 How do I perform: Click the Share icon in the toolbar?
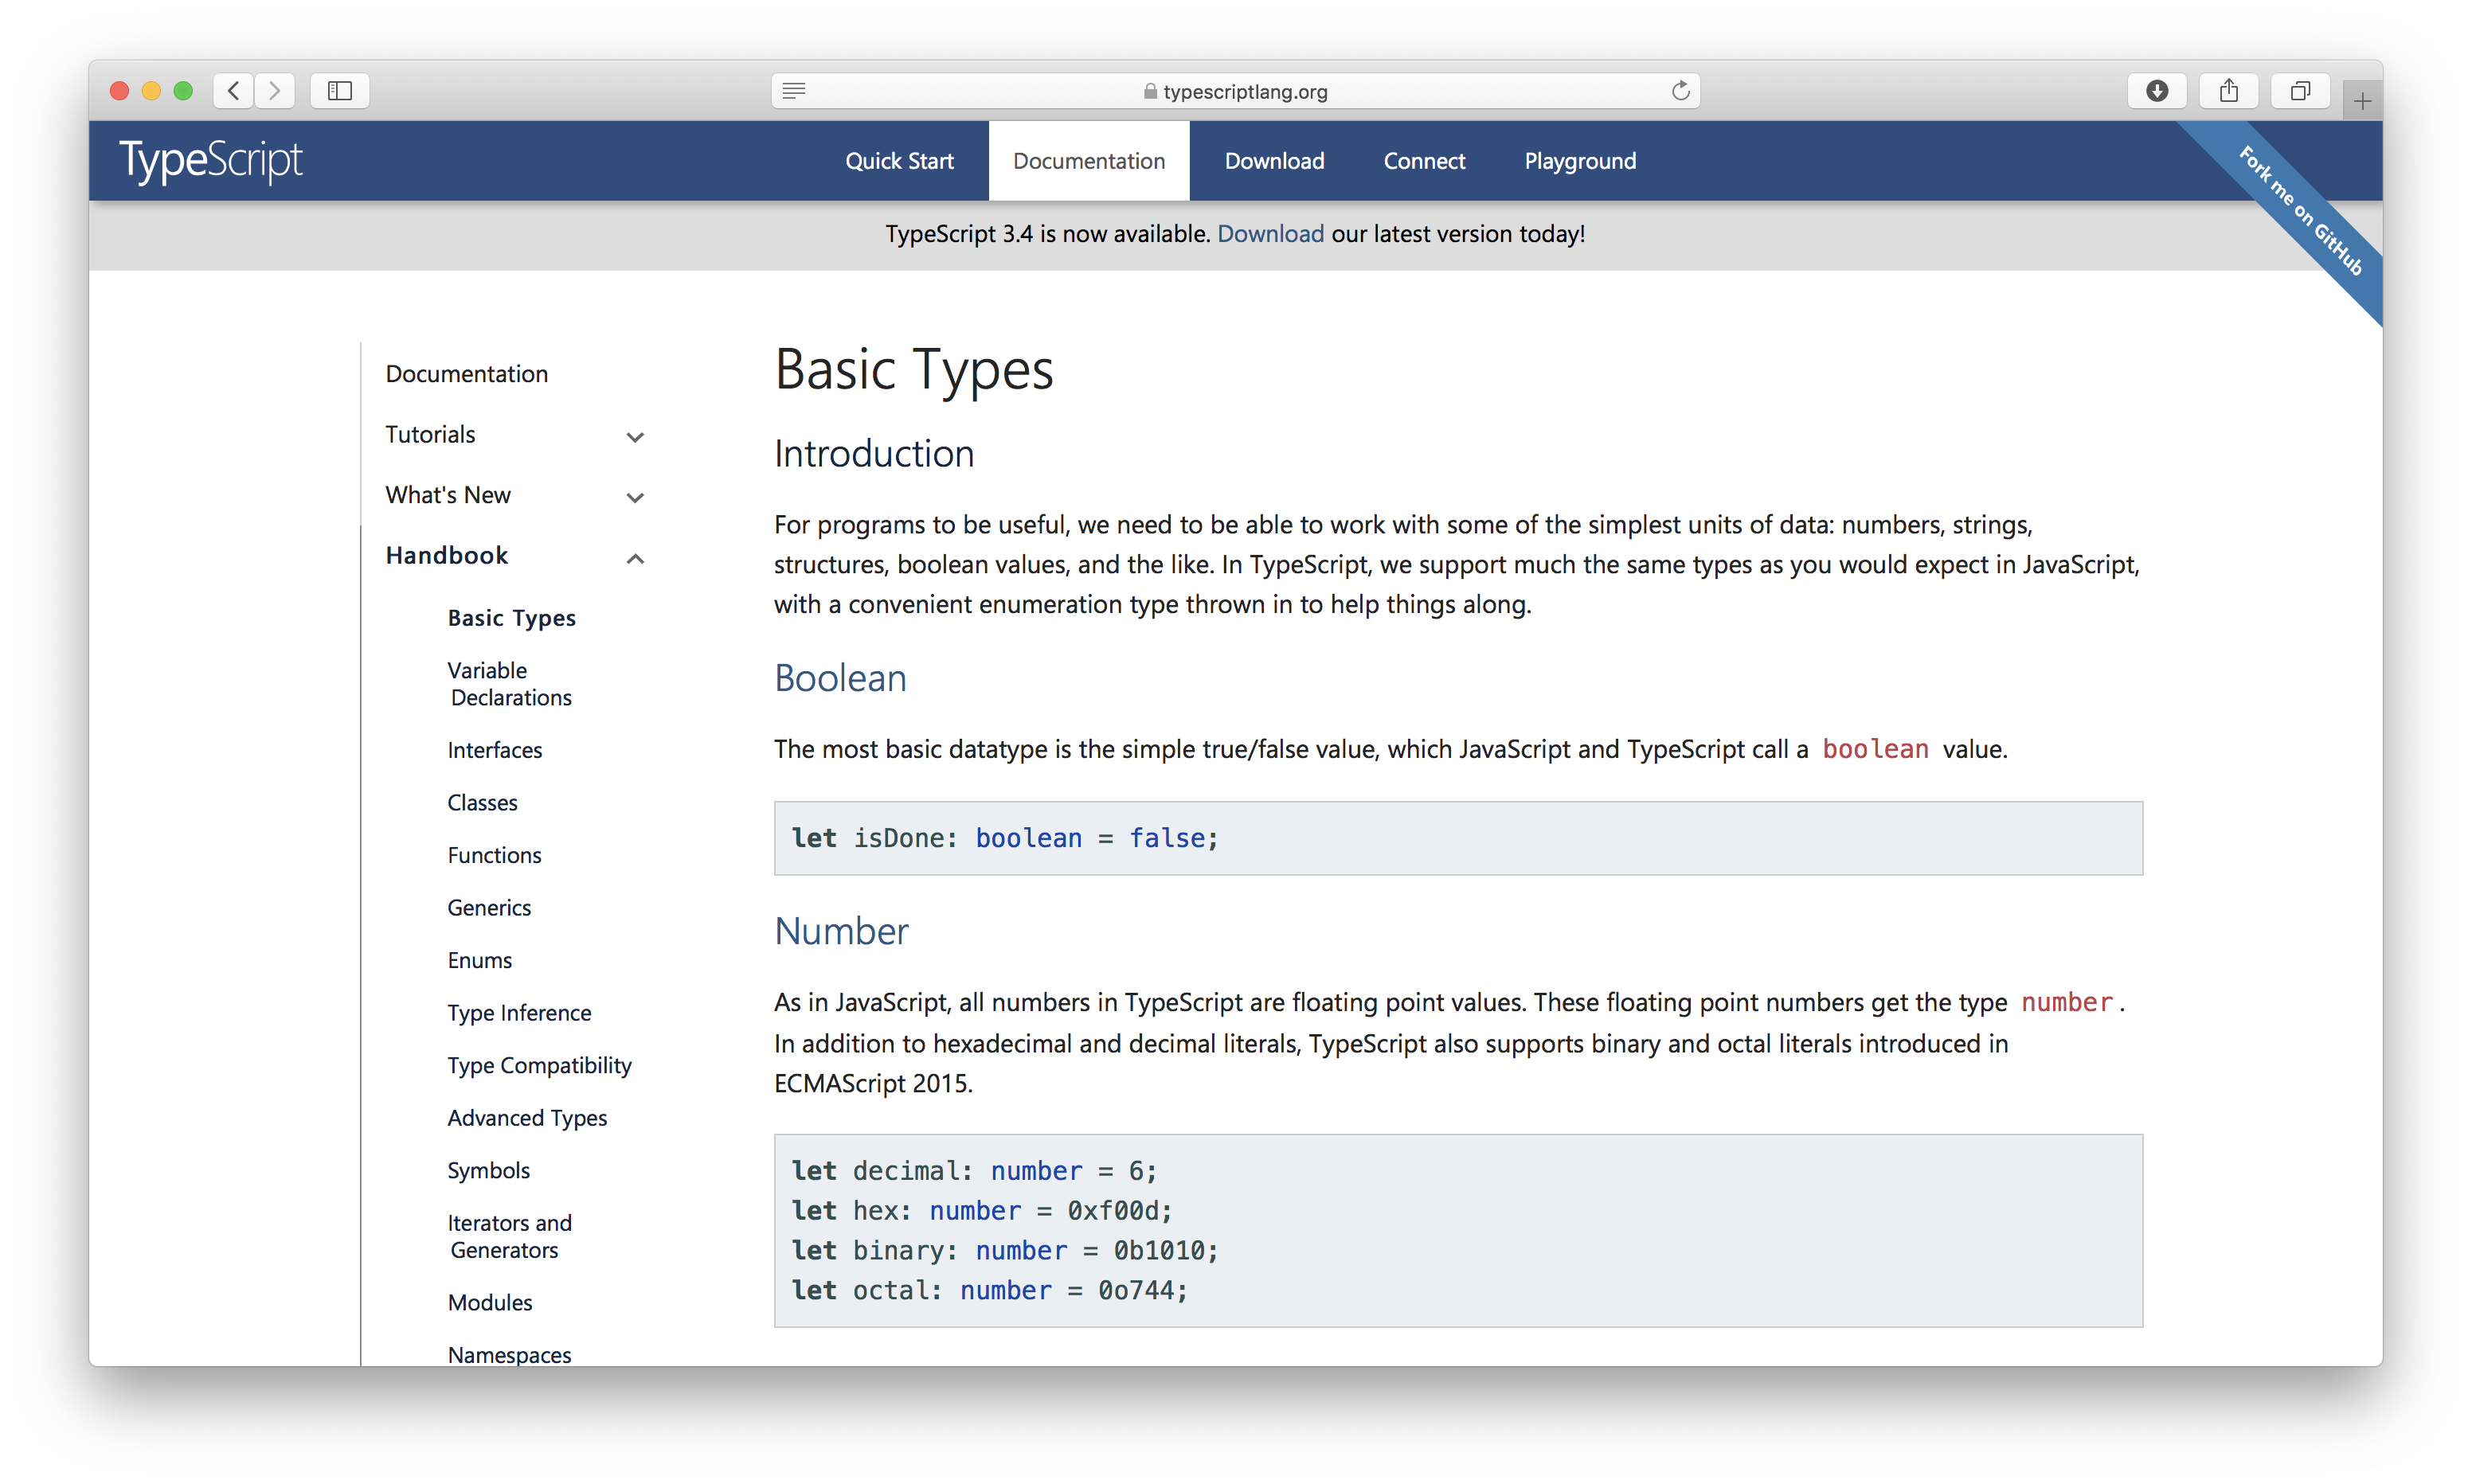coord(2228,90)
